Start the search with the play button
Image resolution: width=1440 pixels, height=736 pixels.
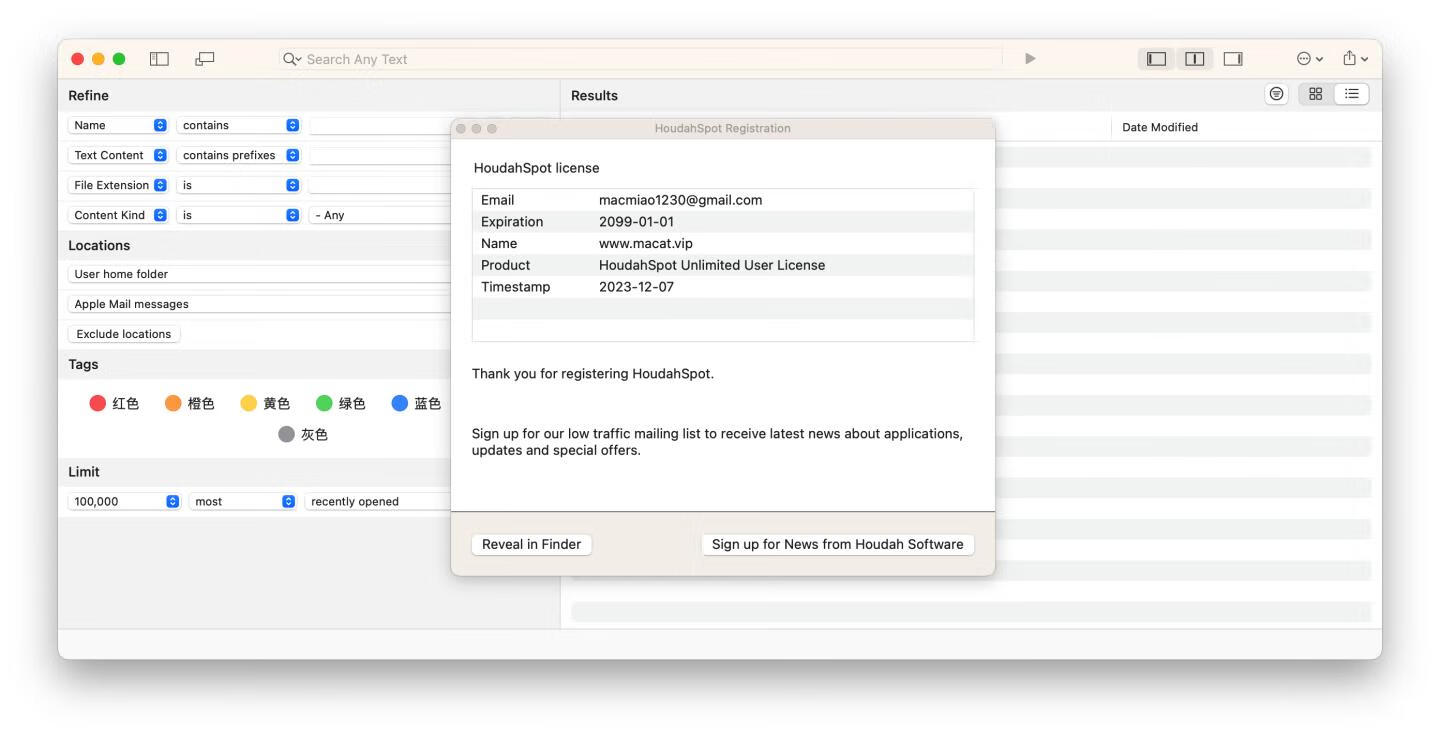[x=1030, y=58]
